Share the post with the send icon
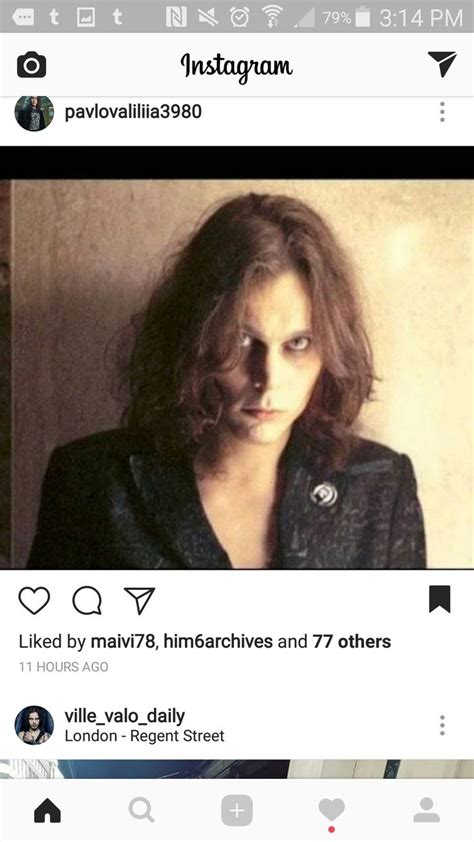This screenshot has width=474, height=842. point(140,600)
